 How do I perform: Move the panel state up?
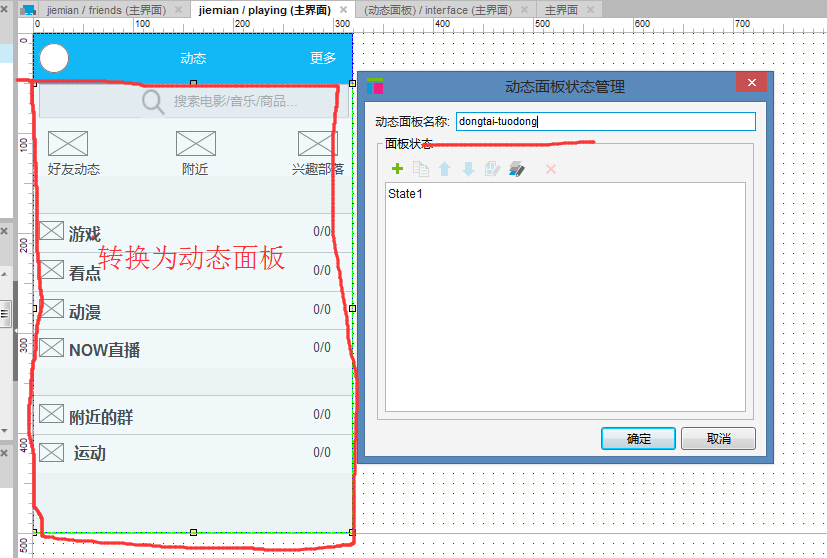pyautogui.click(x=444, y=169)
